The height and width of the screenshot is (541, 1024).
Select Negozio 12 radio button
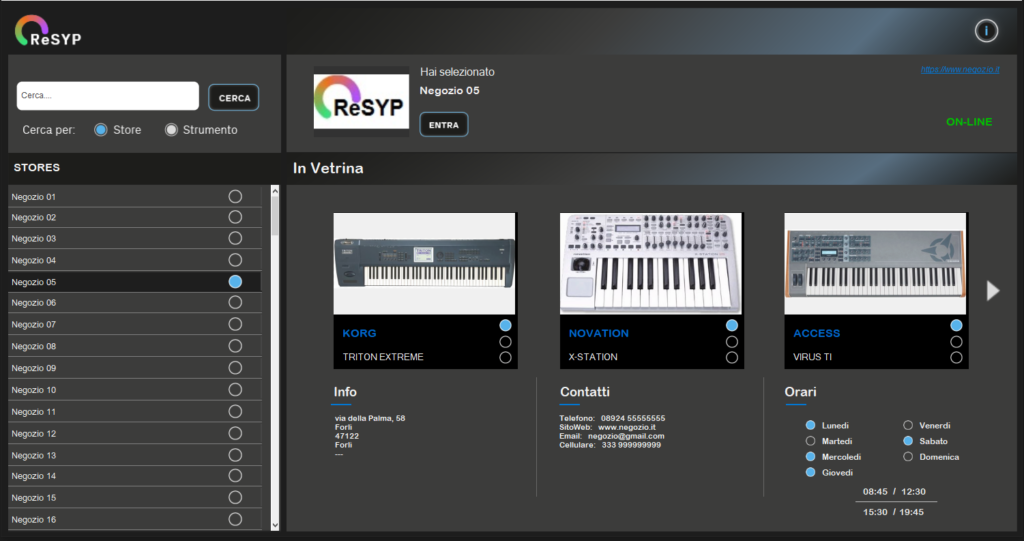(235, 433)
